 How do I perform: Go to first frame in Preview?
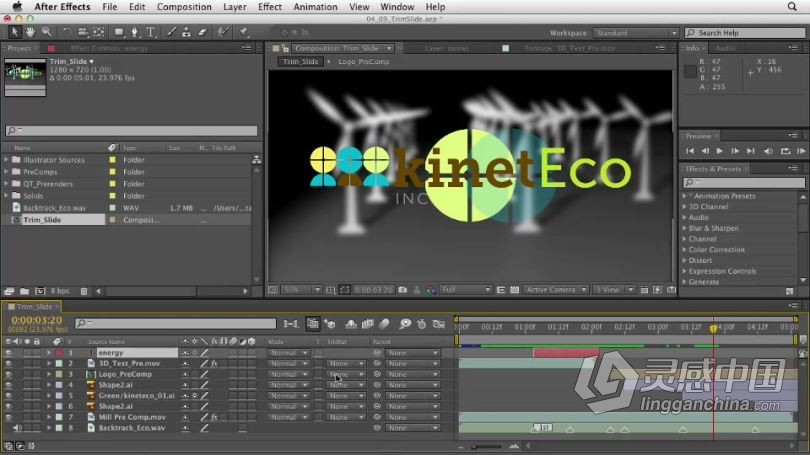tap(690, 151)
